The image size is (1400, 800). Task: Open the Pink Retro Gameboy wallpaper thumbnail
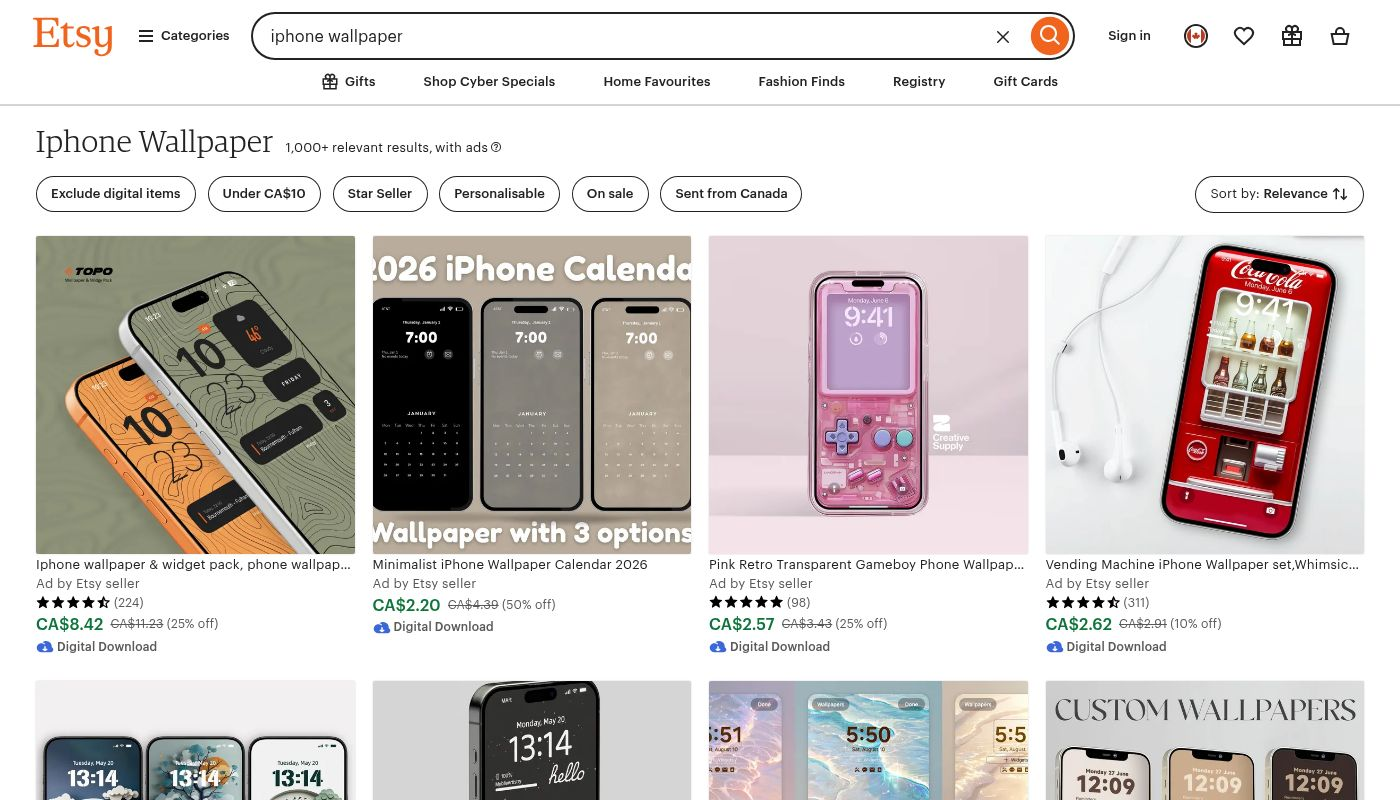868,394
